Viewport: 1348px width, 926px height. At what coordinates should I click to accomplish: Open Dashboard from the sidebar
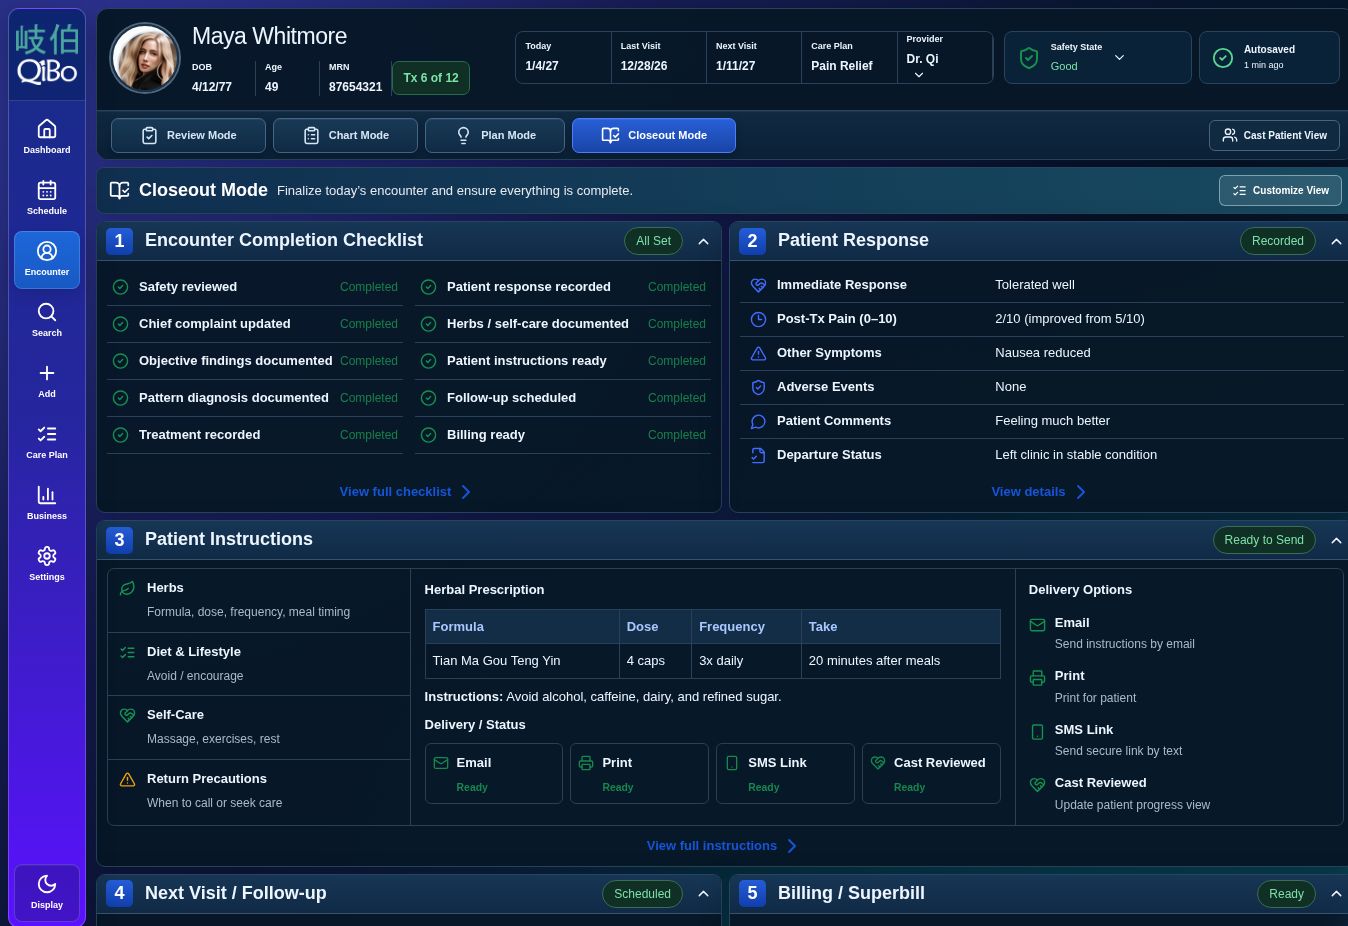47,137
